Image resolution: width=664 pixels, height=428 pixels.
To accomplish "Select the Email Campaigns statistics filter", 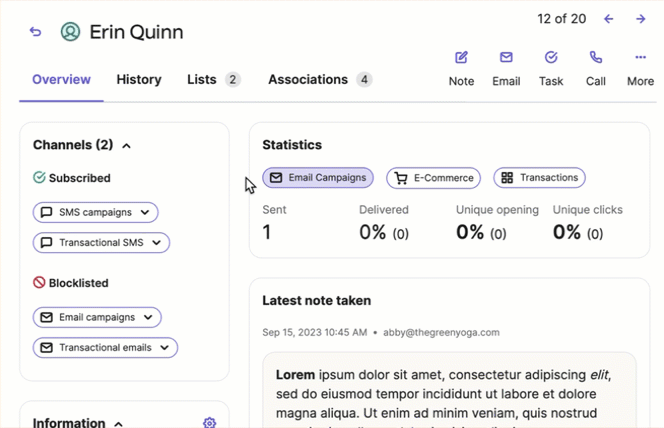I will click(318, 177).
